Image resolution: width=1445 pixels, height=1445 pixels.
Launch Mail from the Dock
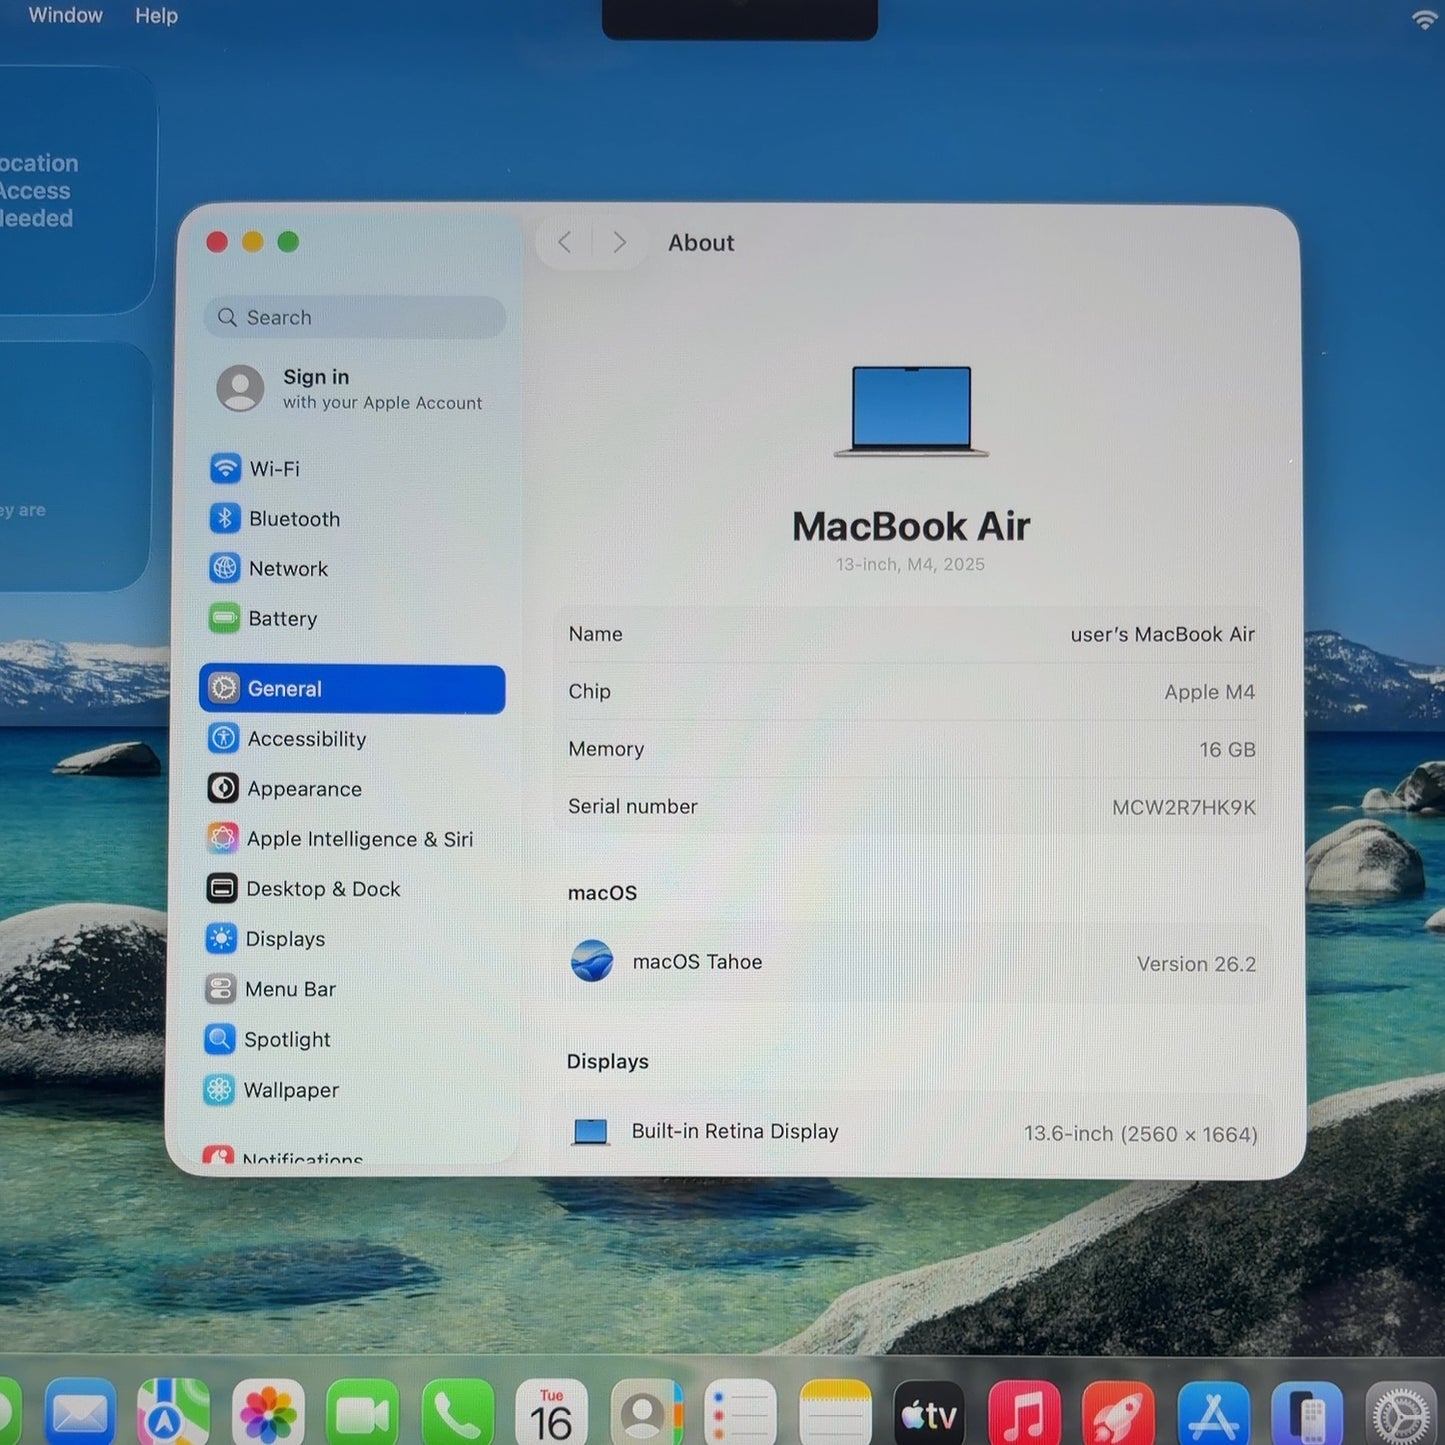pyautogui.click(x=80, y=1414)
